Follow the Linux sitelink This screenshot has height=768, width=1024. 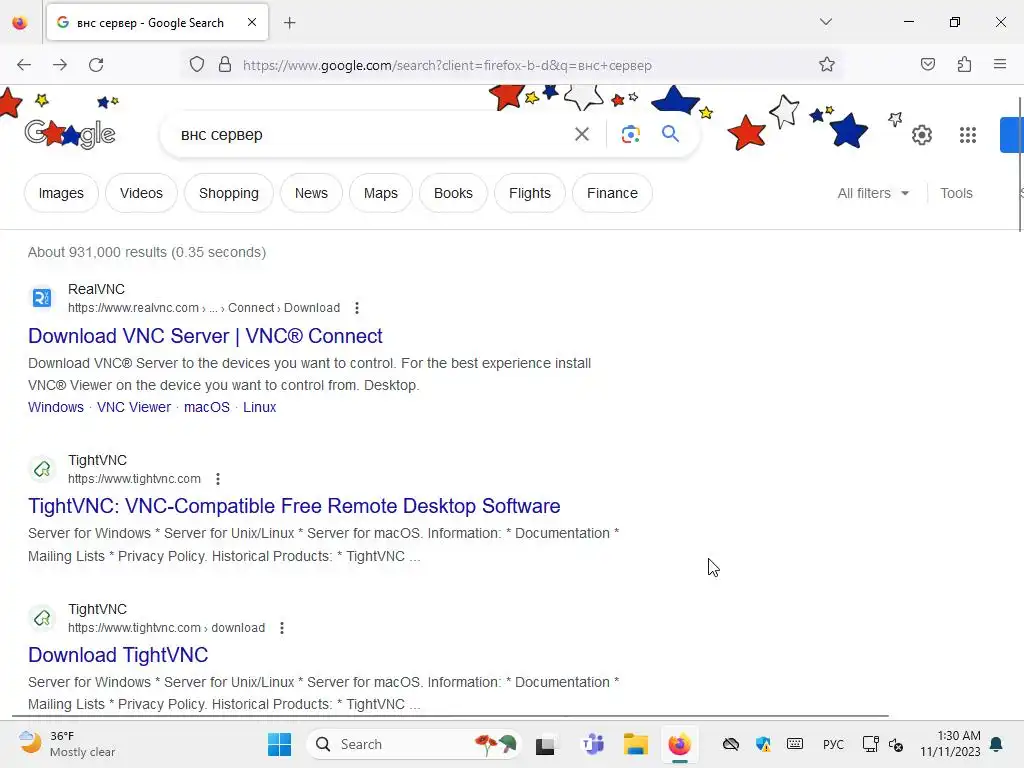coord(259,407)
